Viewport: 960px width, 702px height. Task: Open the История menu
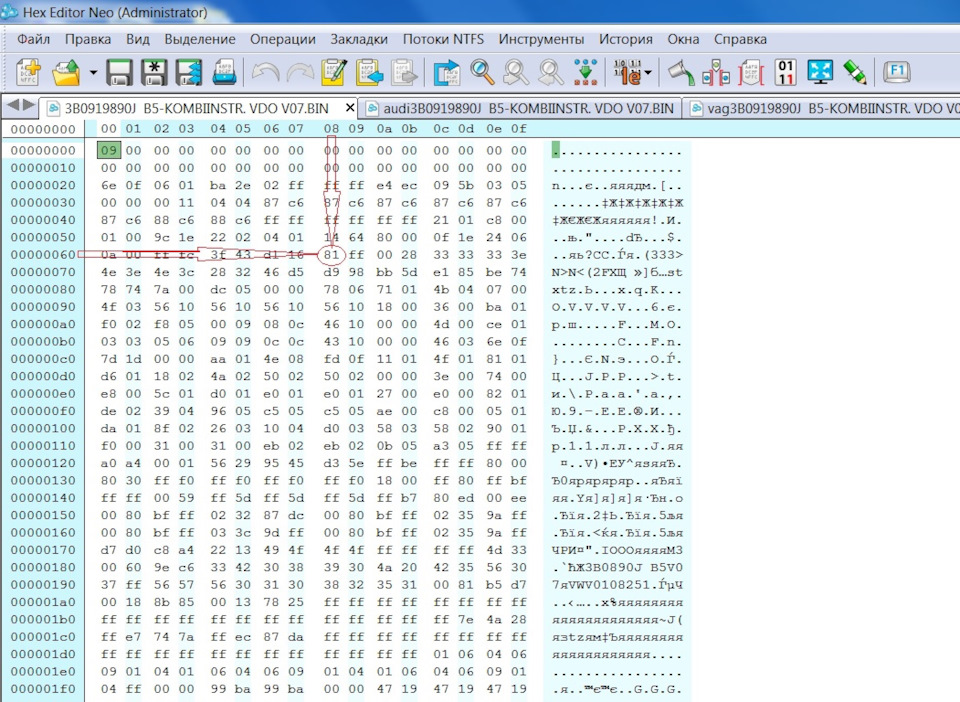pos(626,39)
